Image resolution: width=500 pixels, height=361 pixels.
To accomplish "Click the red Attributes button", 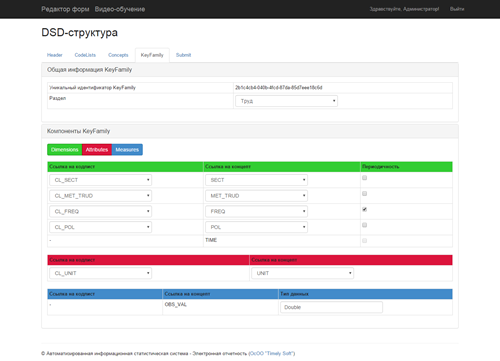I will click(x=97, y=150).
